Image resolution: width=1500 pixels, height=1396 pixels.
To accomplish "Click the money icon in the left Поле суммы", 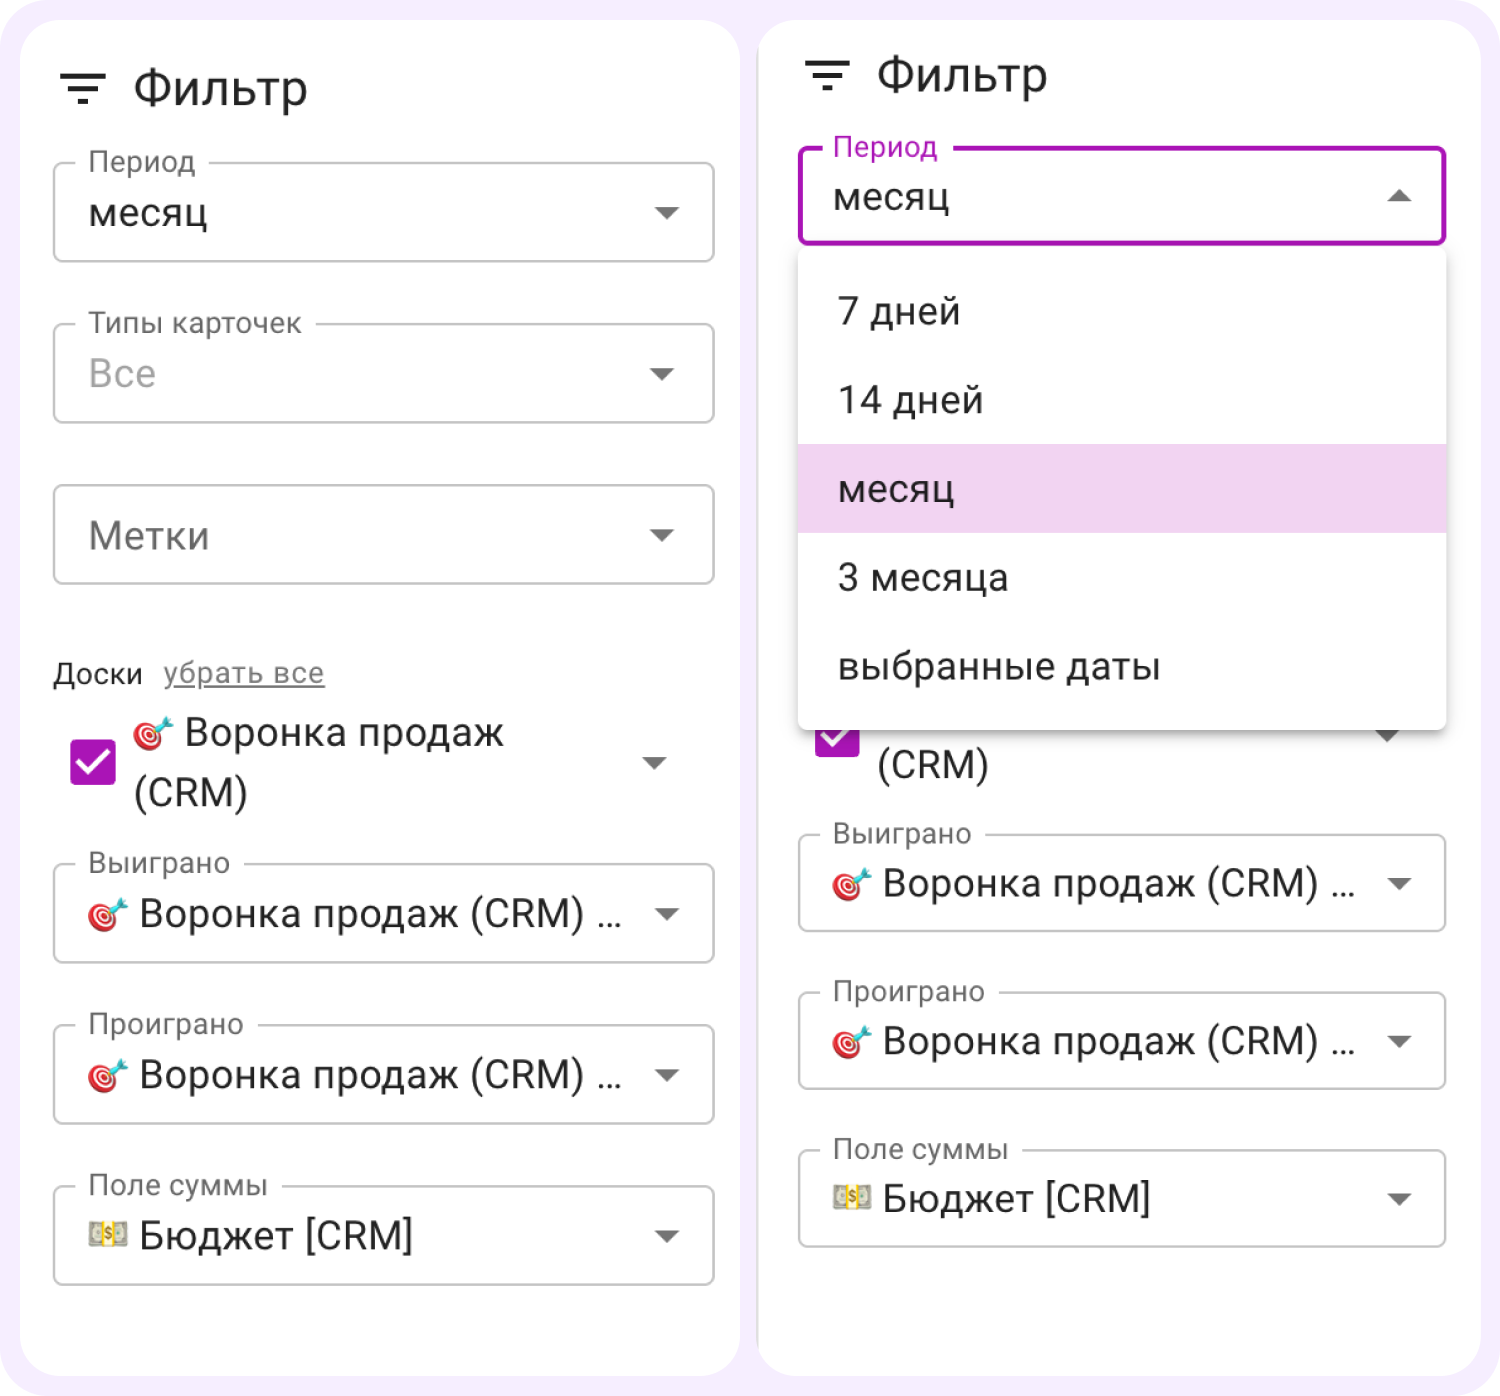I will [107, 1235].
